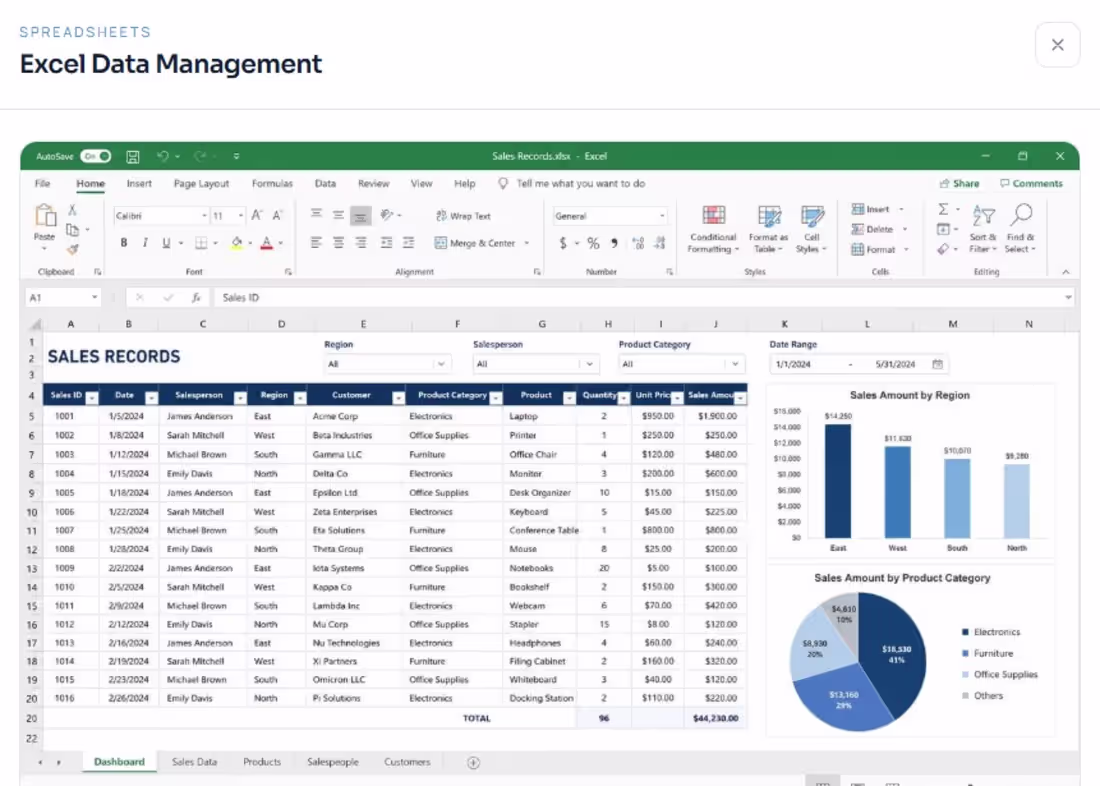This screenshot has width=1100, height=786.
Task: Toggle Bold formatting
Action: pyautogui.click(x=124, y=243)
